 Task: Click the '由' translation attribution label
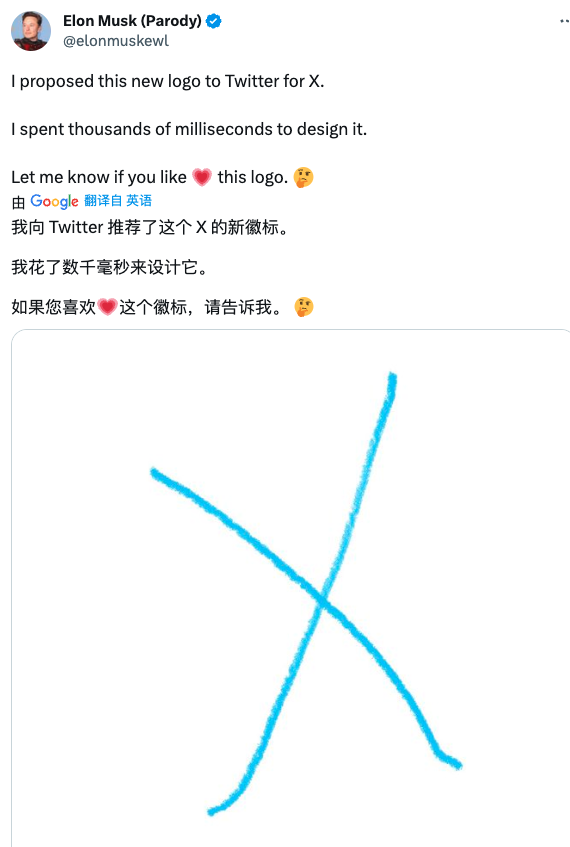18,202
